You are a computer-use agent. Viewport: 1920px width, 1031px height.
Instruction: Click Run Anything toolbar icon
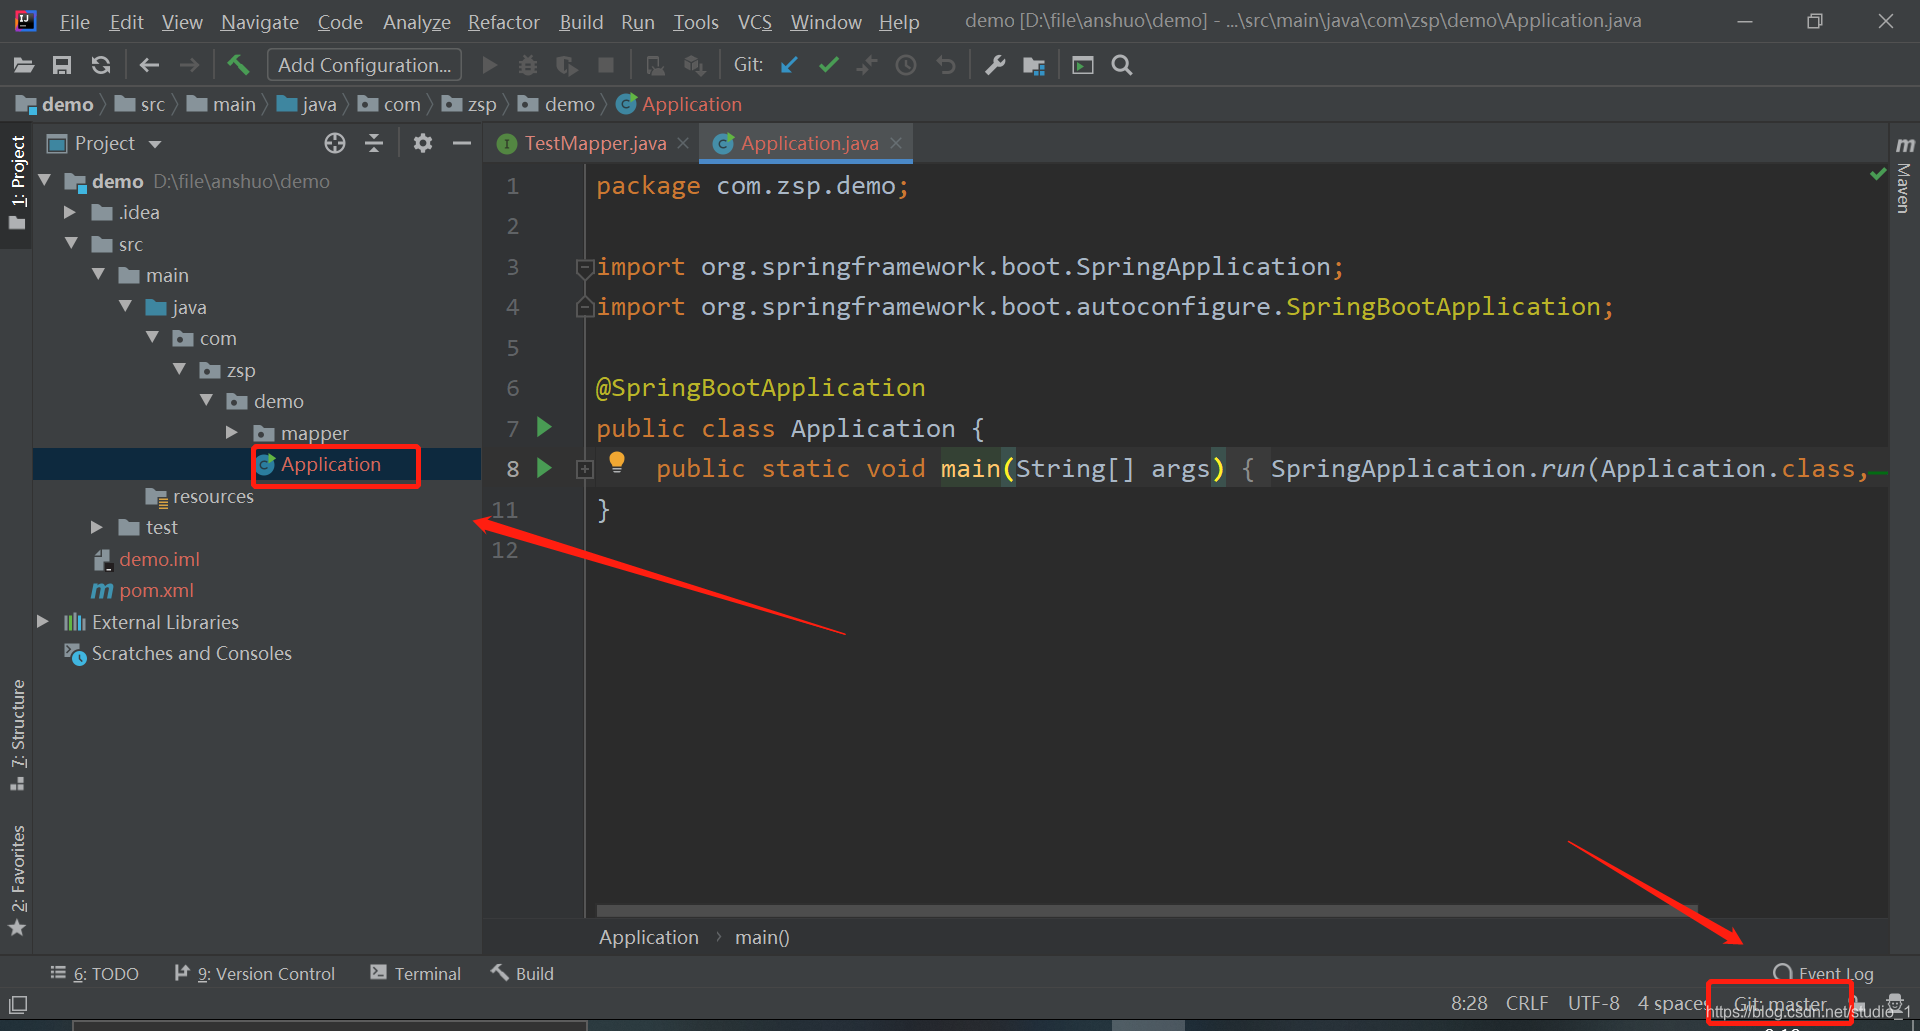click(x=1083, y=65)
